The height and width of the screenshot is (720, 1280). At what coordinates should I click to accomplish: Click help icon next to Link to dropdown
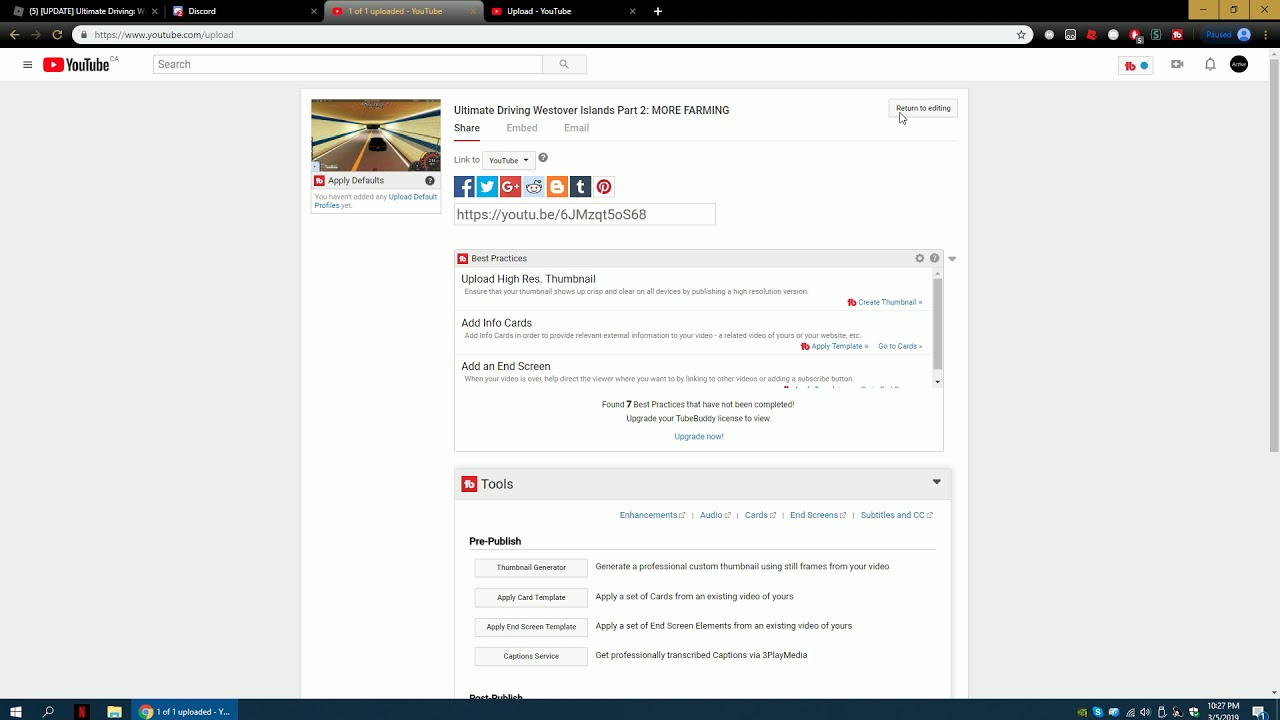543,158
